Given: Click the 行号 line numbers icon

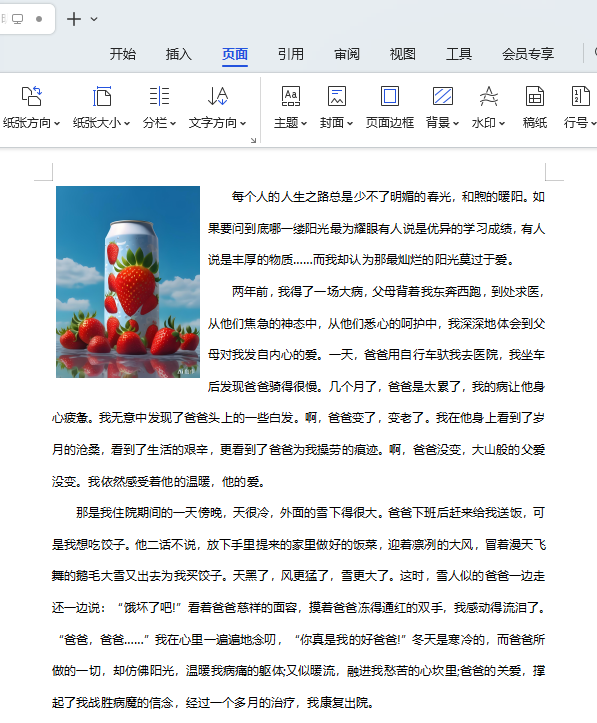Looking at the screenshot, I should tap(580, 96).
